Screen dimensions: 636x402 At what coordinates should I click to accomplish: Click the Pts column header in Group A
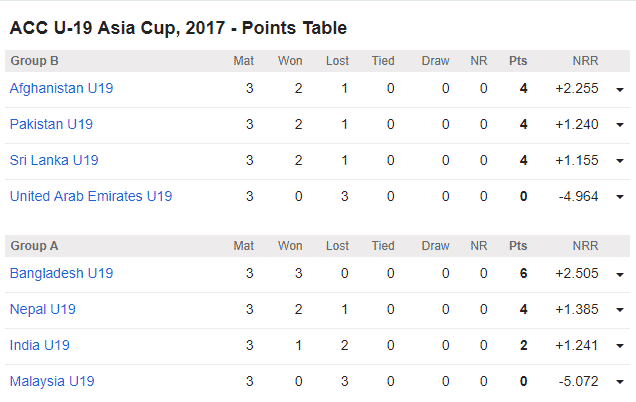point(518,246)
